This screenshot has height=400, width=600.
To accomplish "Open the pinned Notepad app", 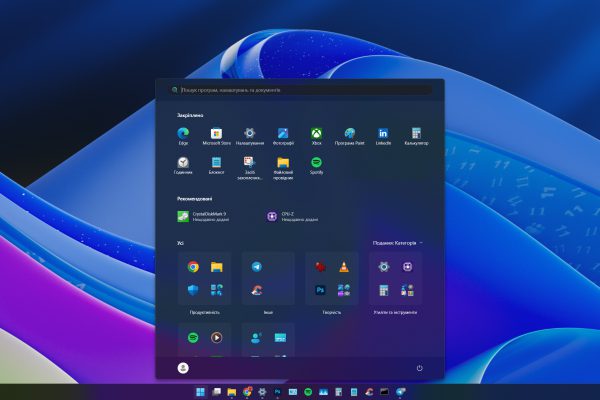I will (216, 163).
